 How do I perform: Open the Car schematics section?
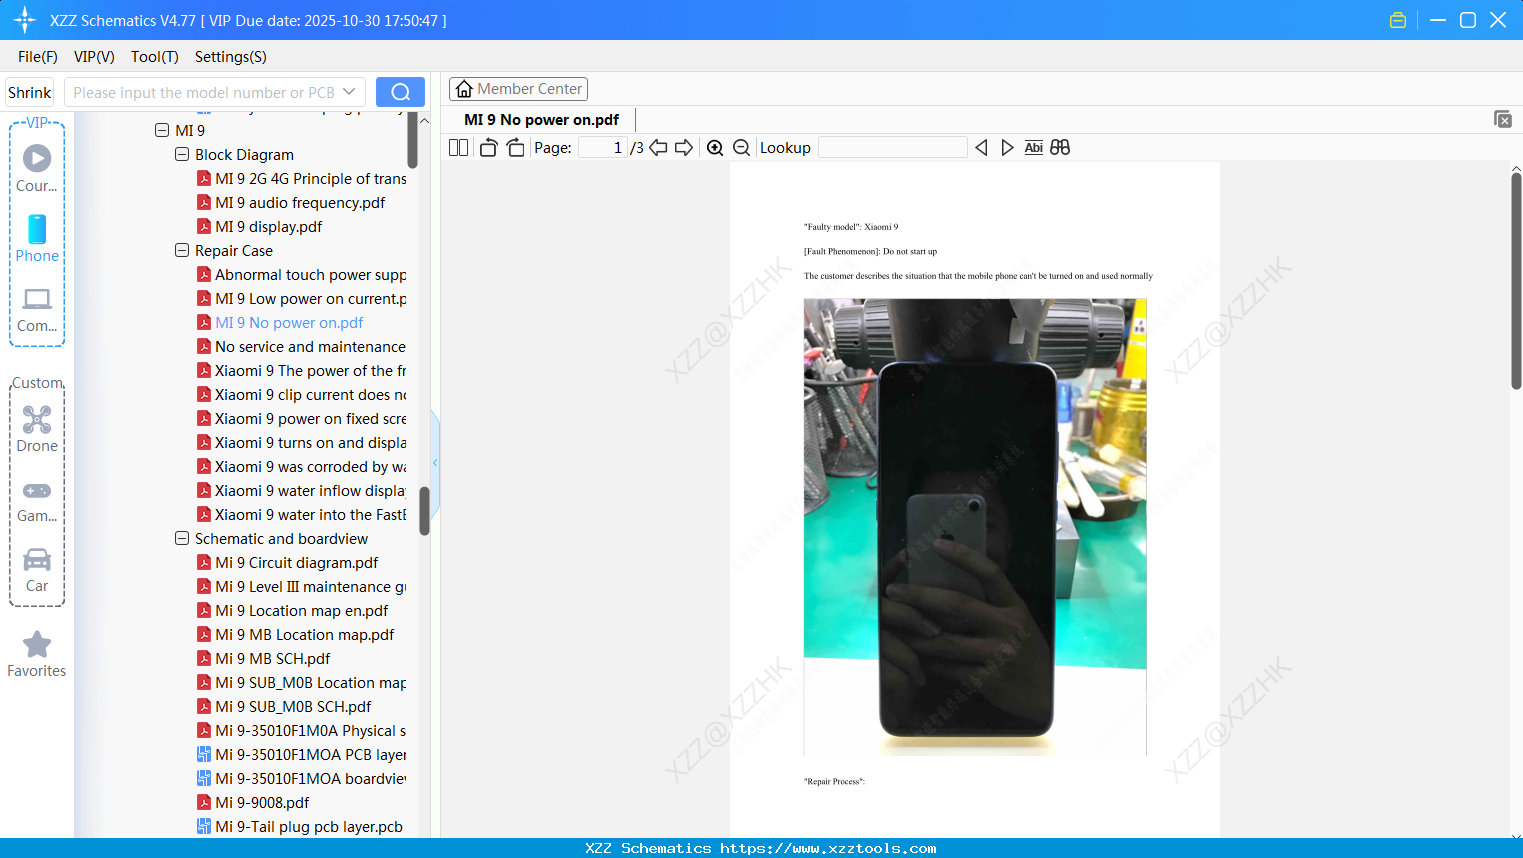[x=36, y=570]
